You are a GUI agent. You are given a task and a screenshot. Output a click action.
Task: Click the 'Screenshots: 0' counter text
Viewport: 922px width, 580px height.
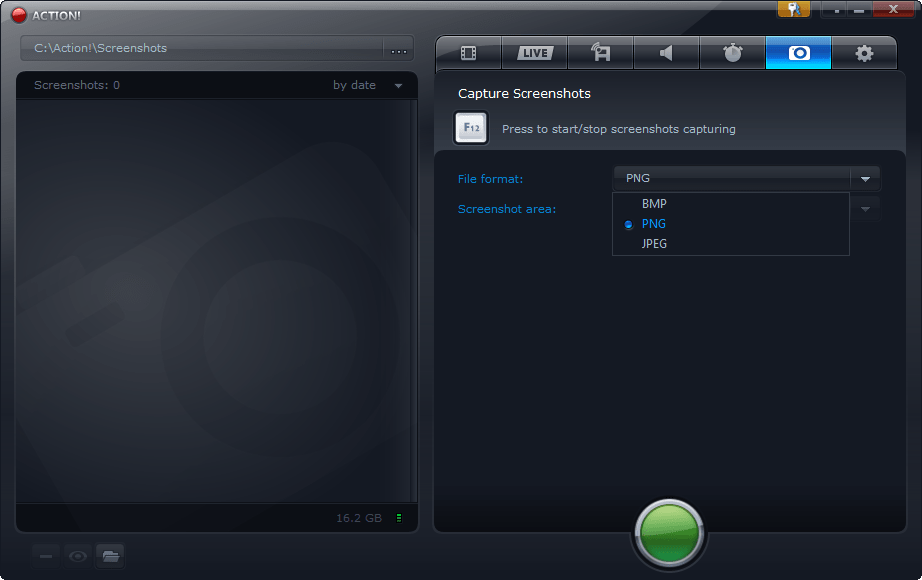[77, 85]
